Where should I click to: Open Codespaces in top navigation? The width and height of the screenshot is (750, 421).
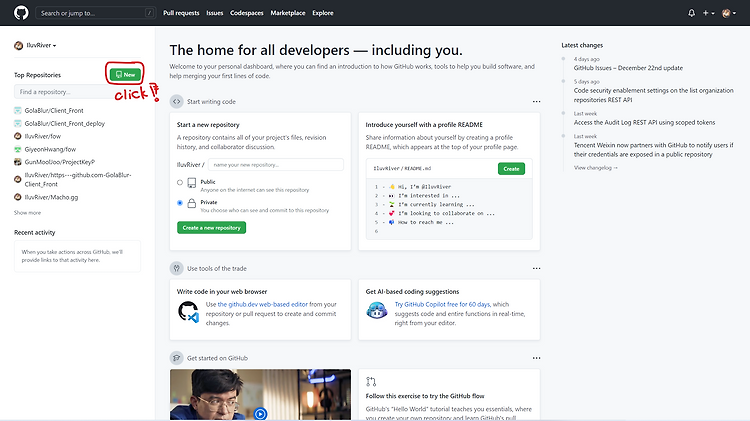click(247, 13)
